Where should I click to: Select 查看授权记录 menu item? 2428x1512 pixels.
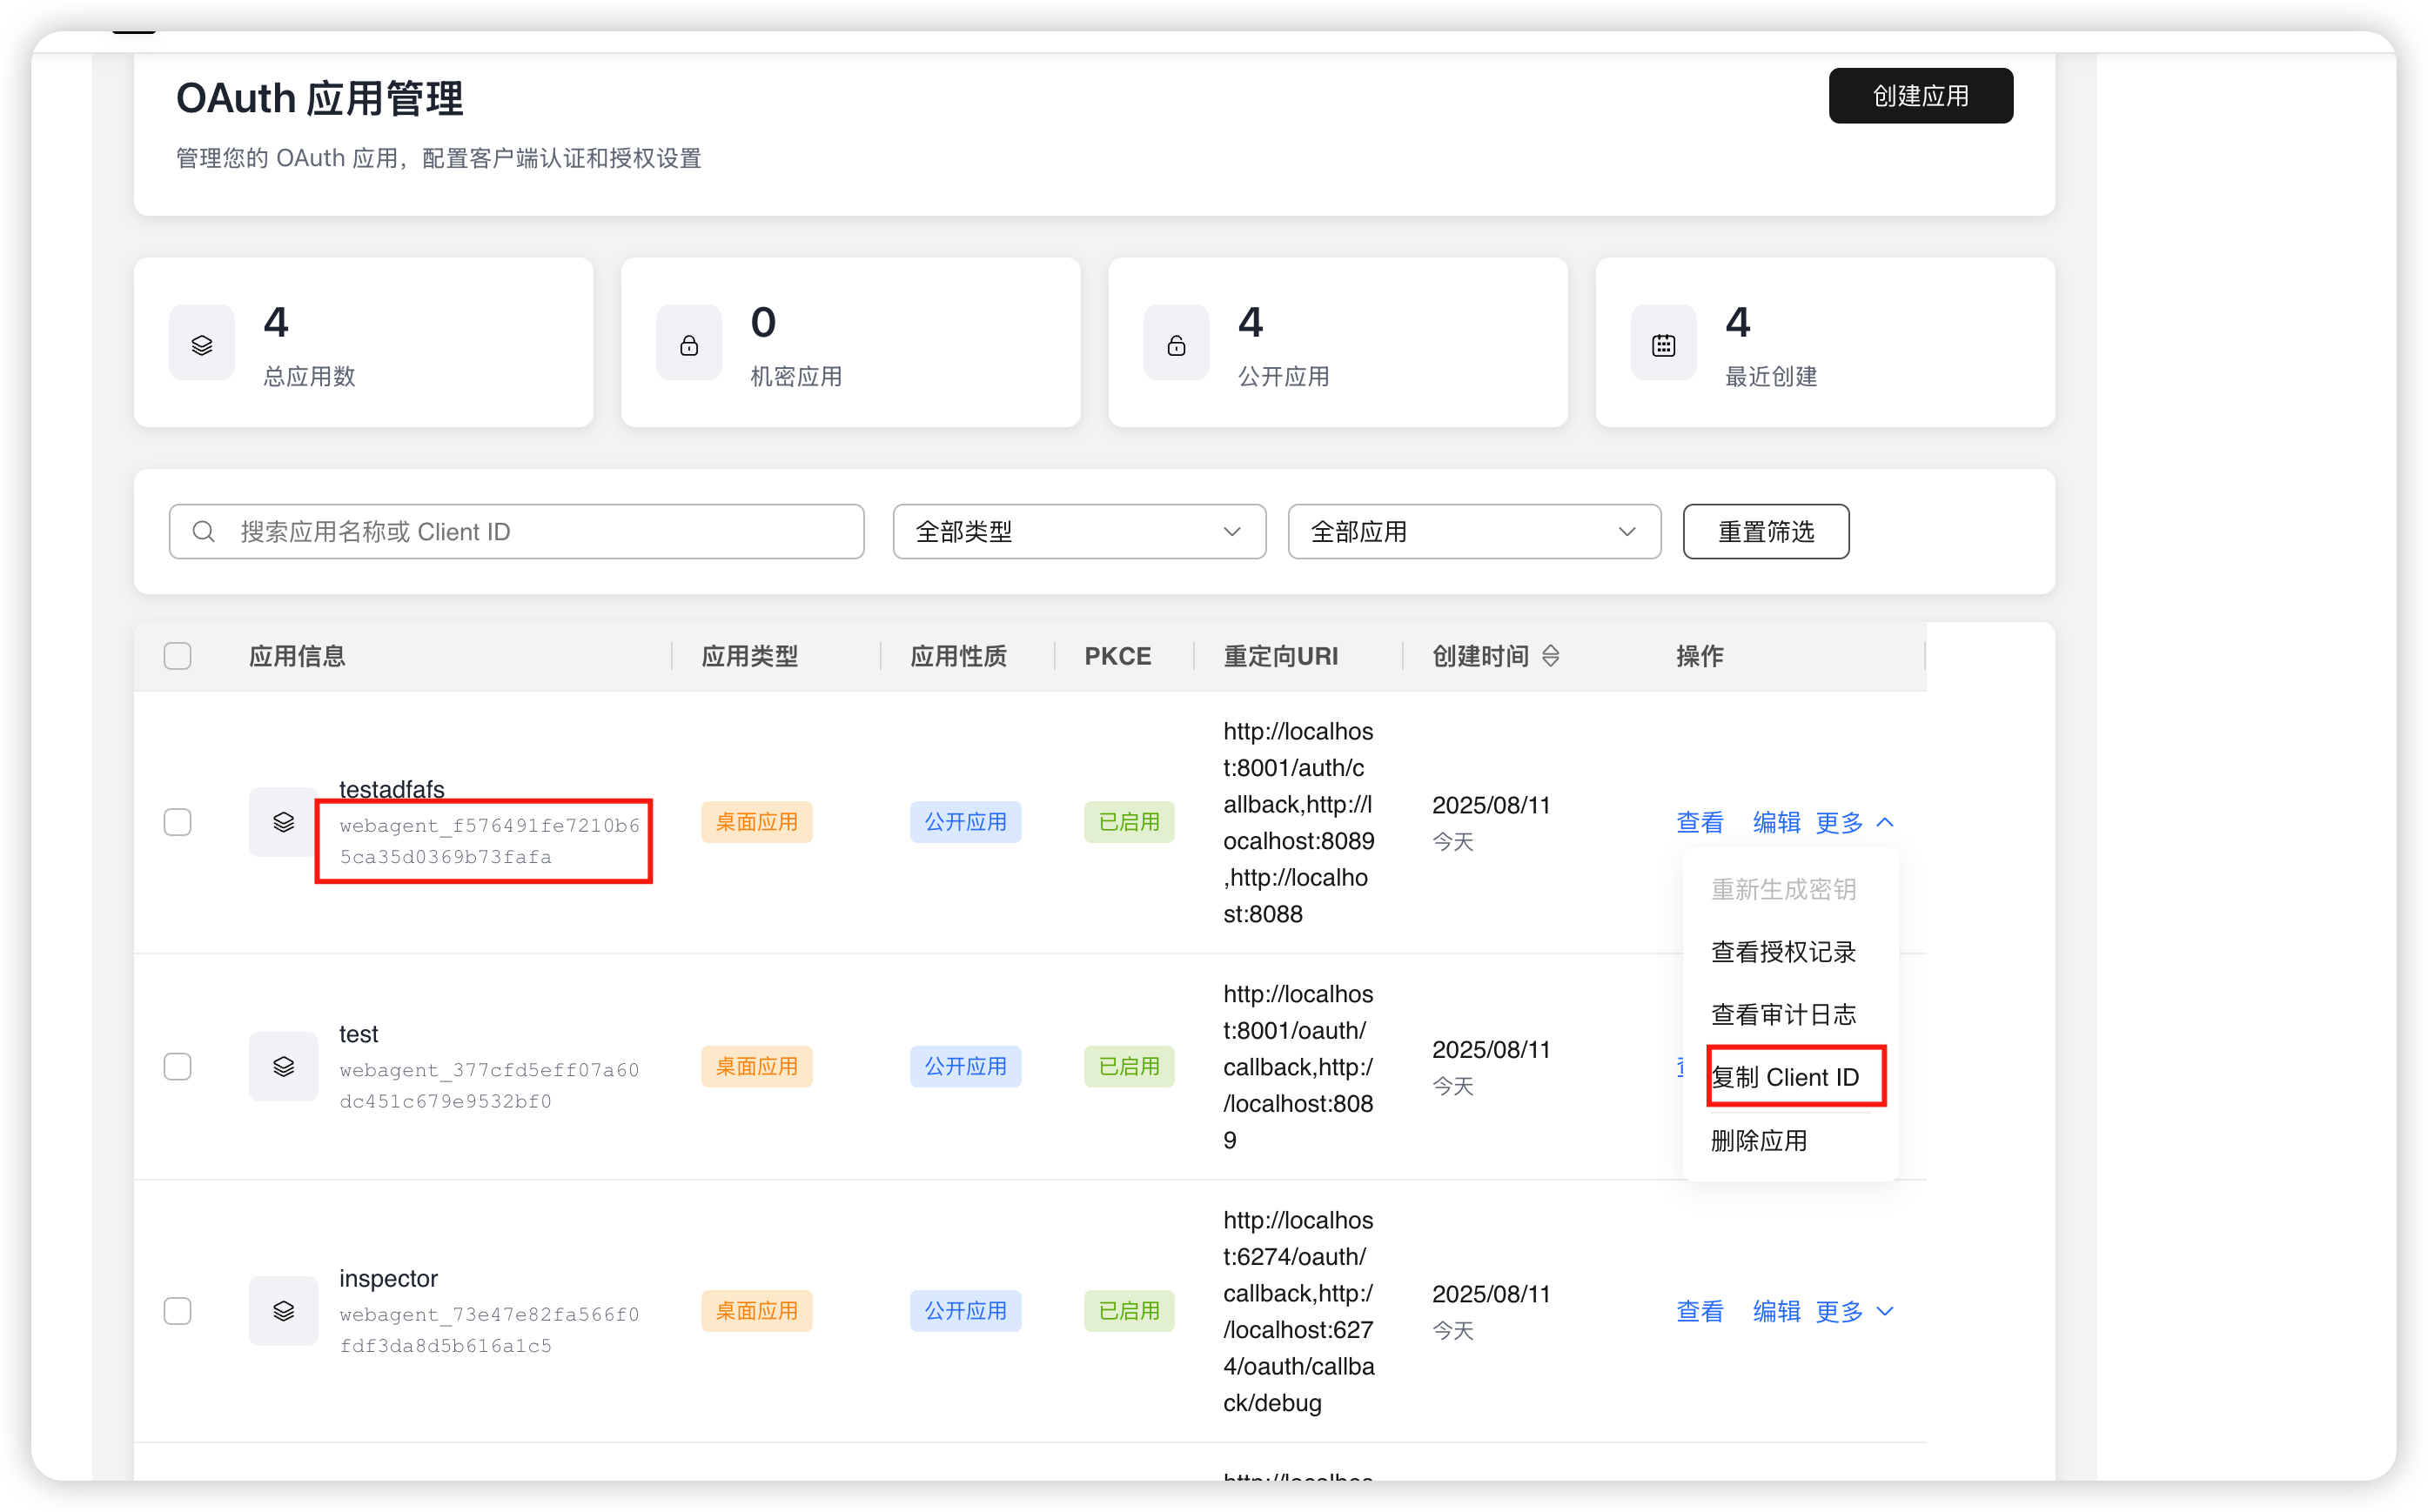click(x=1783, y=952)
